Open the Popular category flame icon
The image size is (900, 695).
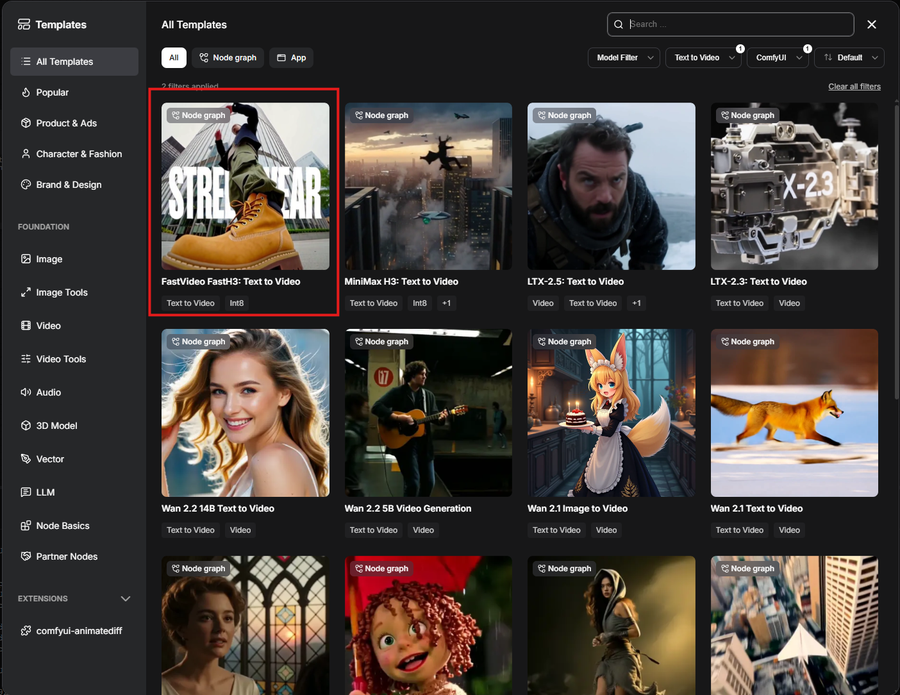tap(26, 92)
